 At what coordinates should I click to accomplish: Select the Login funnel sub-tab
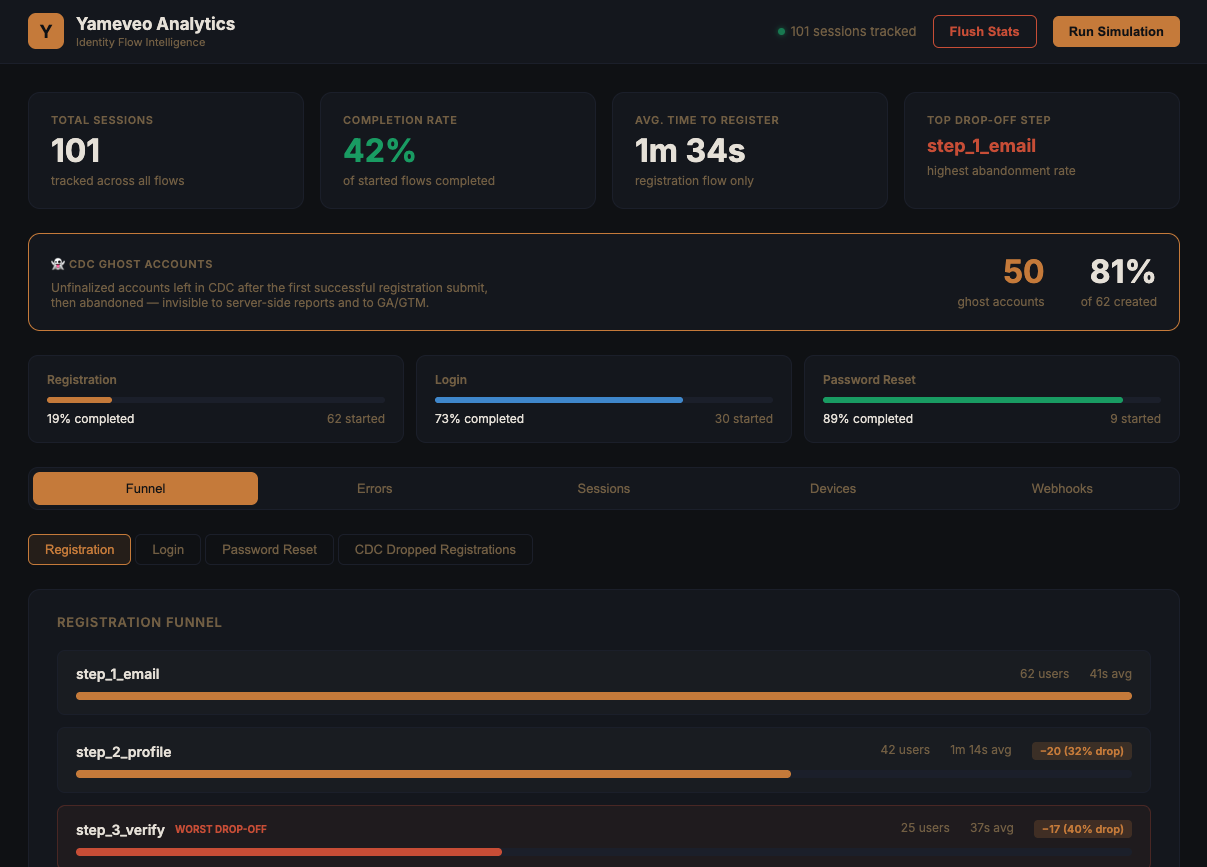(x=168, y=550)
